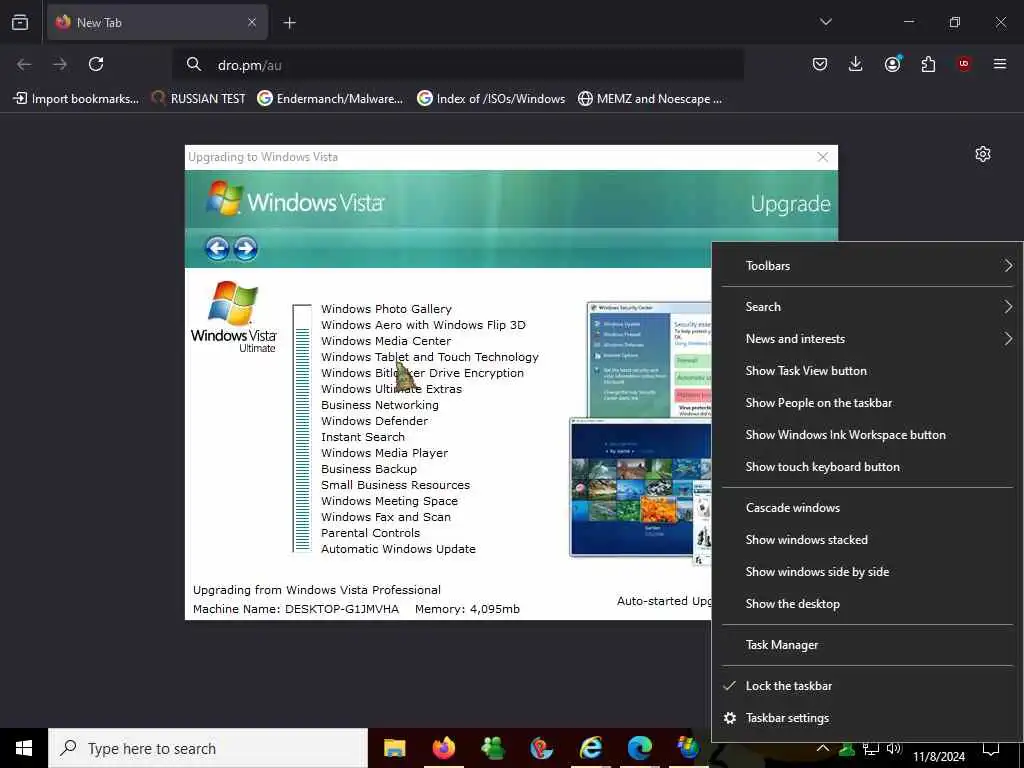Select the Automatic Windows Update text
Viewport: 1024px width, 768px height.
click(398, 549)
